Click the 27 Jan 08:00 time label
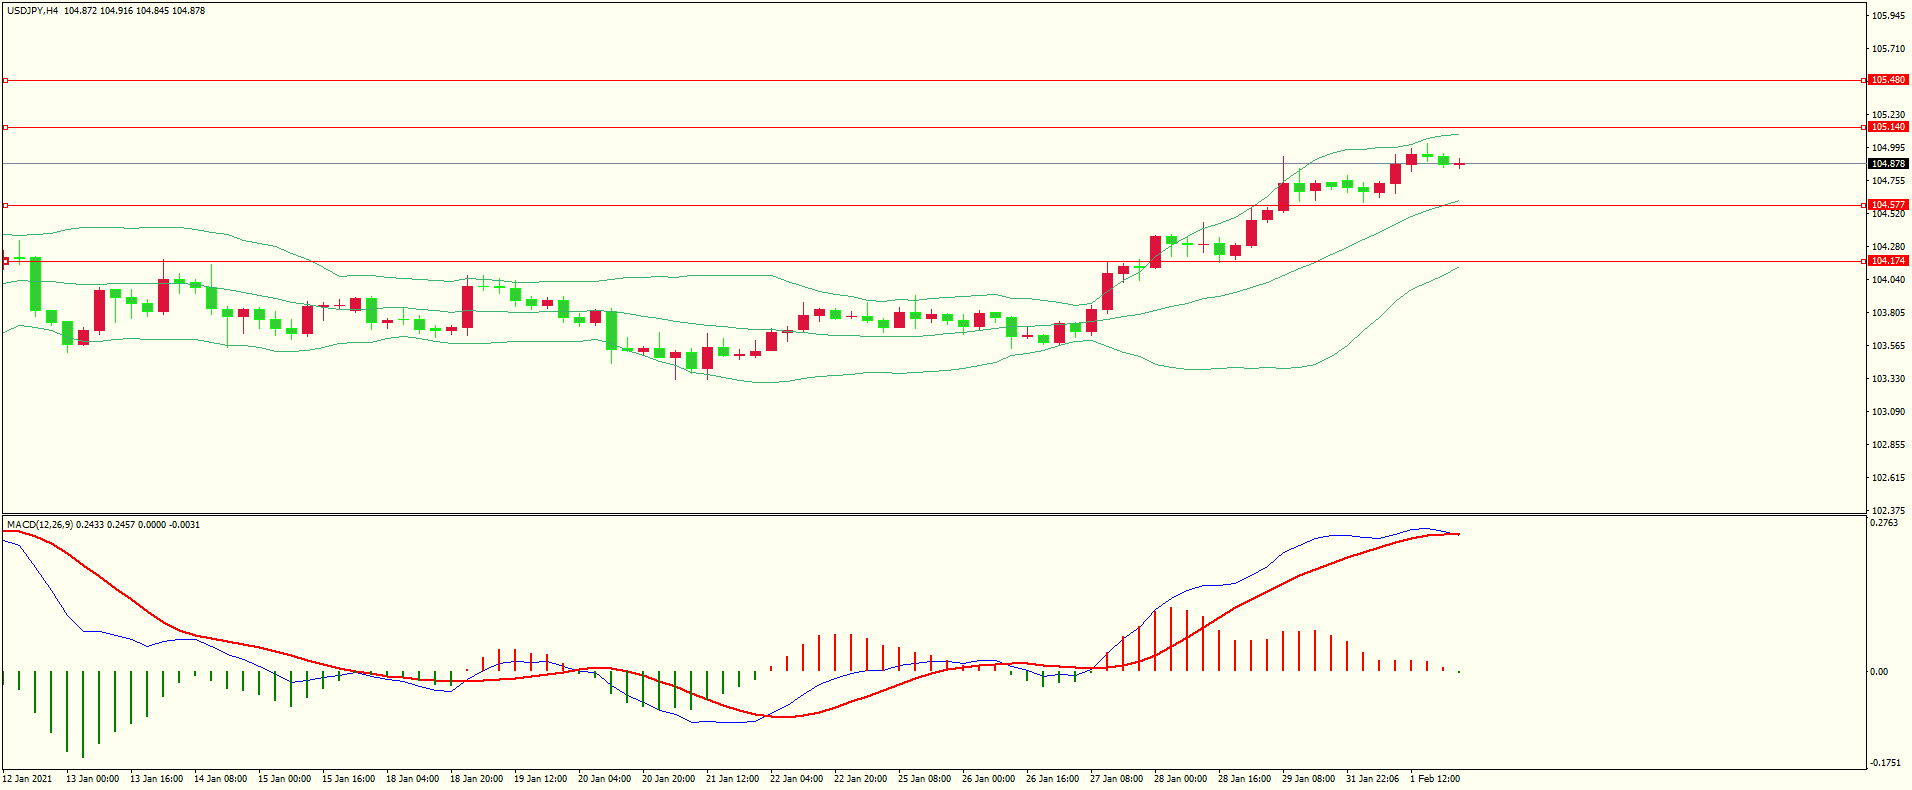The height and width of the screenshot is (790, 1912). [1116, 779]
